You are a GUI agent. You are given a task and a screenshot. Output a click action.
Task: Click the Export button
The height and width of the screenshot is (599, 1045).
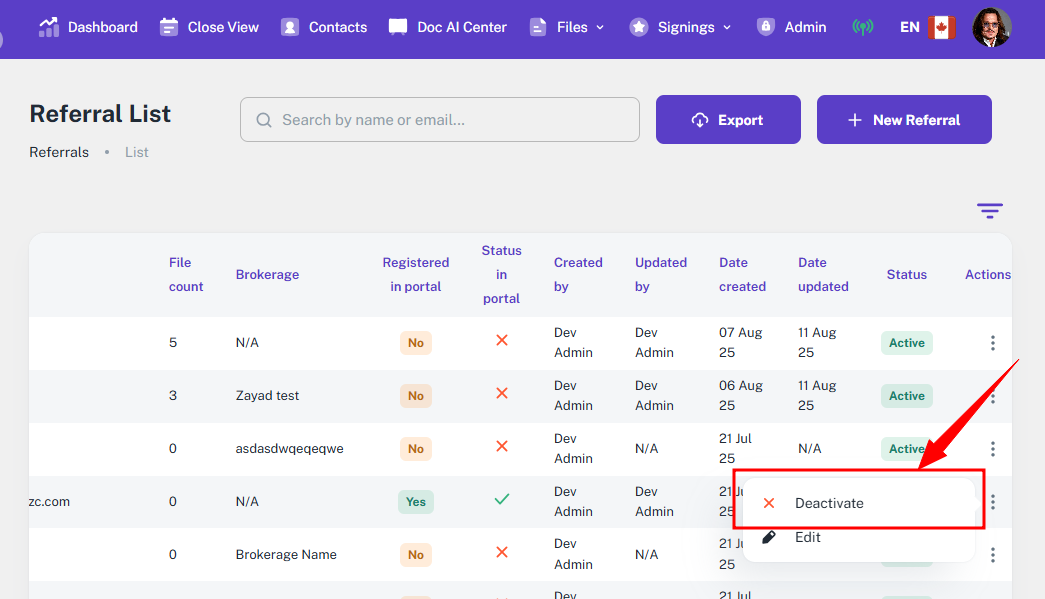728,120
